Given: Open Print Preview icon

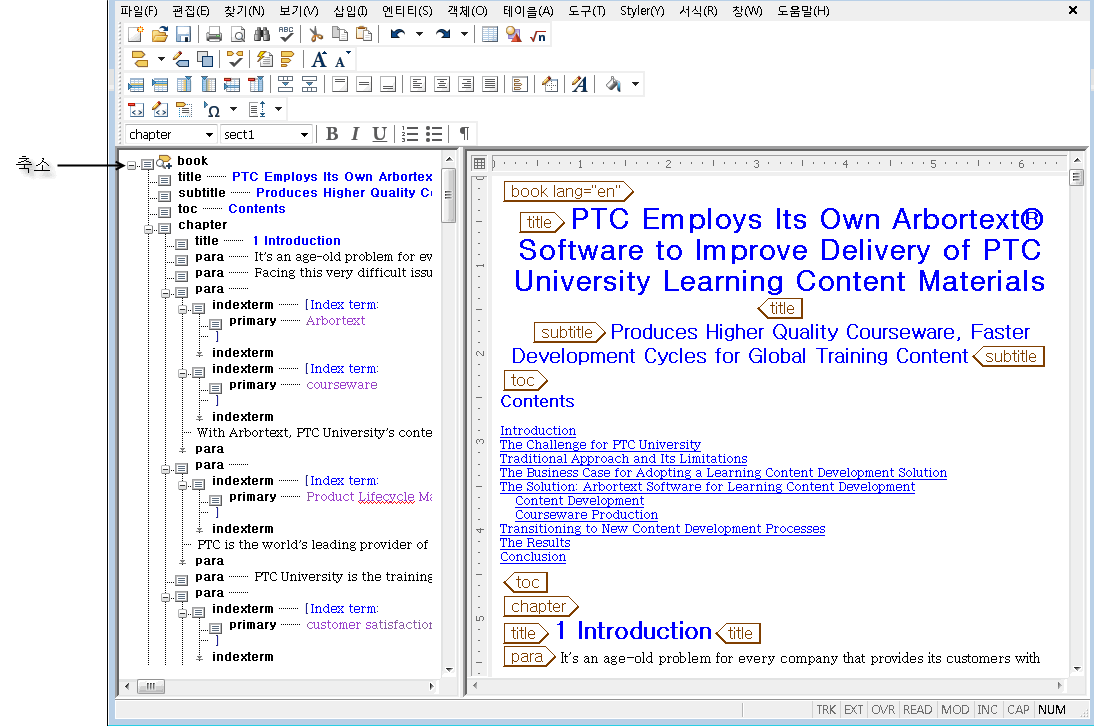Looking at the screenshot, I should click(238, 34).
